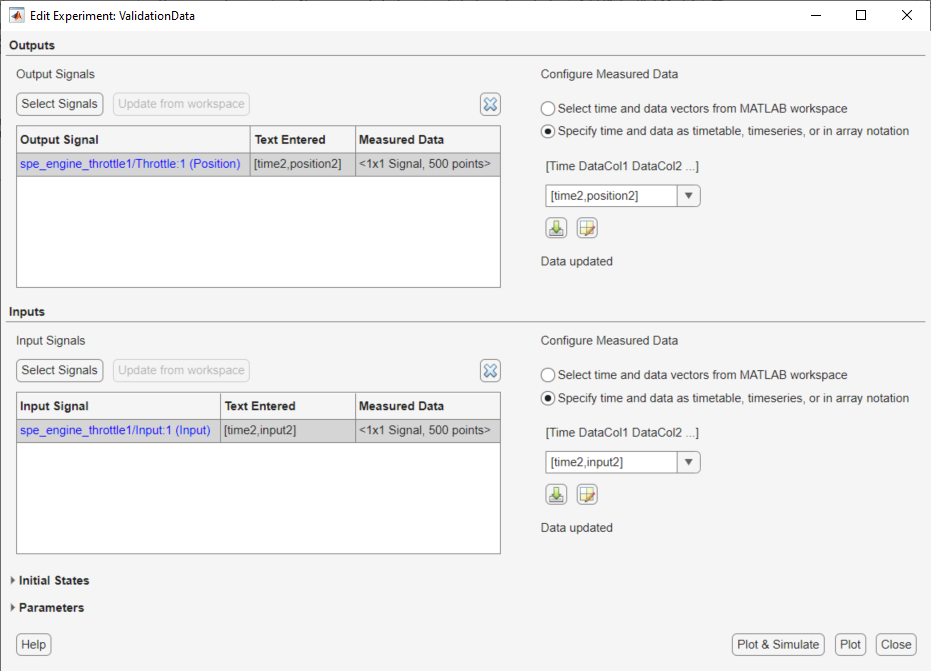Open the [time2,input2] dropdown
Viewport: 931px width, 671px height.
(x=689, y=462)
